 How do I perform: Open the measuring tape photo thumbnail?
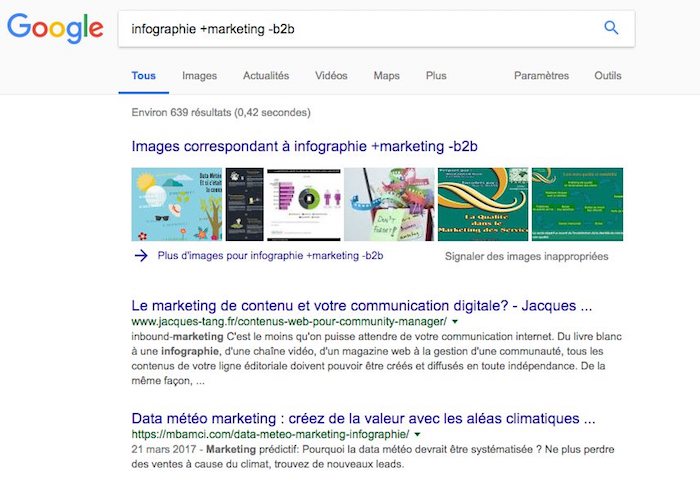tap(389, 204)
